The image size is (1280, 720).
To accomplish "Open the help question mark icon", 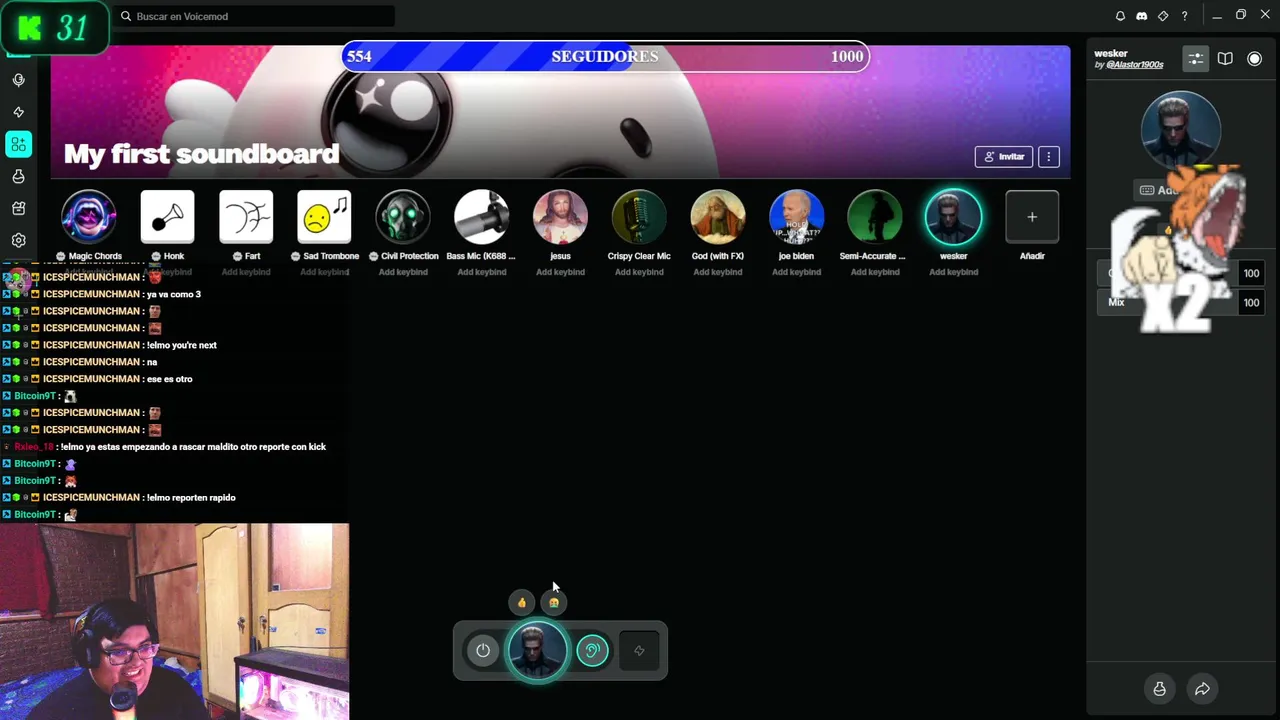I will pyautogui.click(x=1184, y=16).
